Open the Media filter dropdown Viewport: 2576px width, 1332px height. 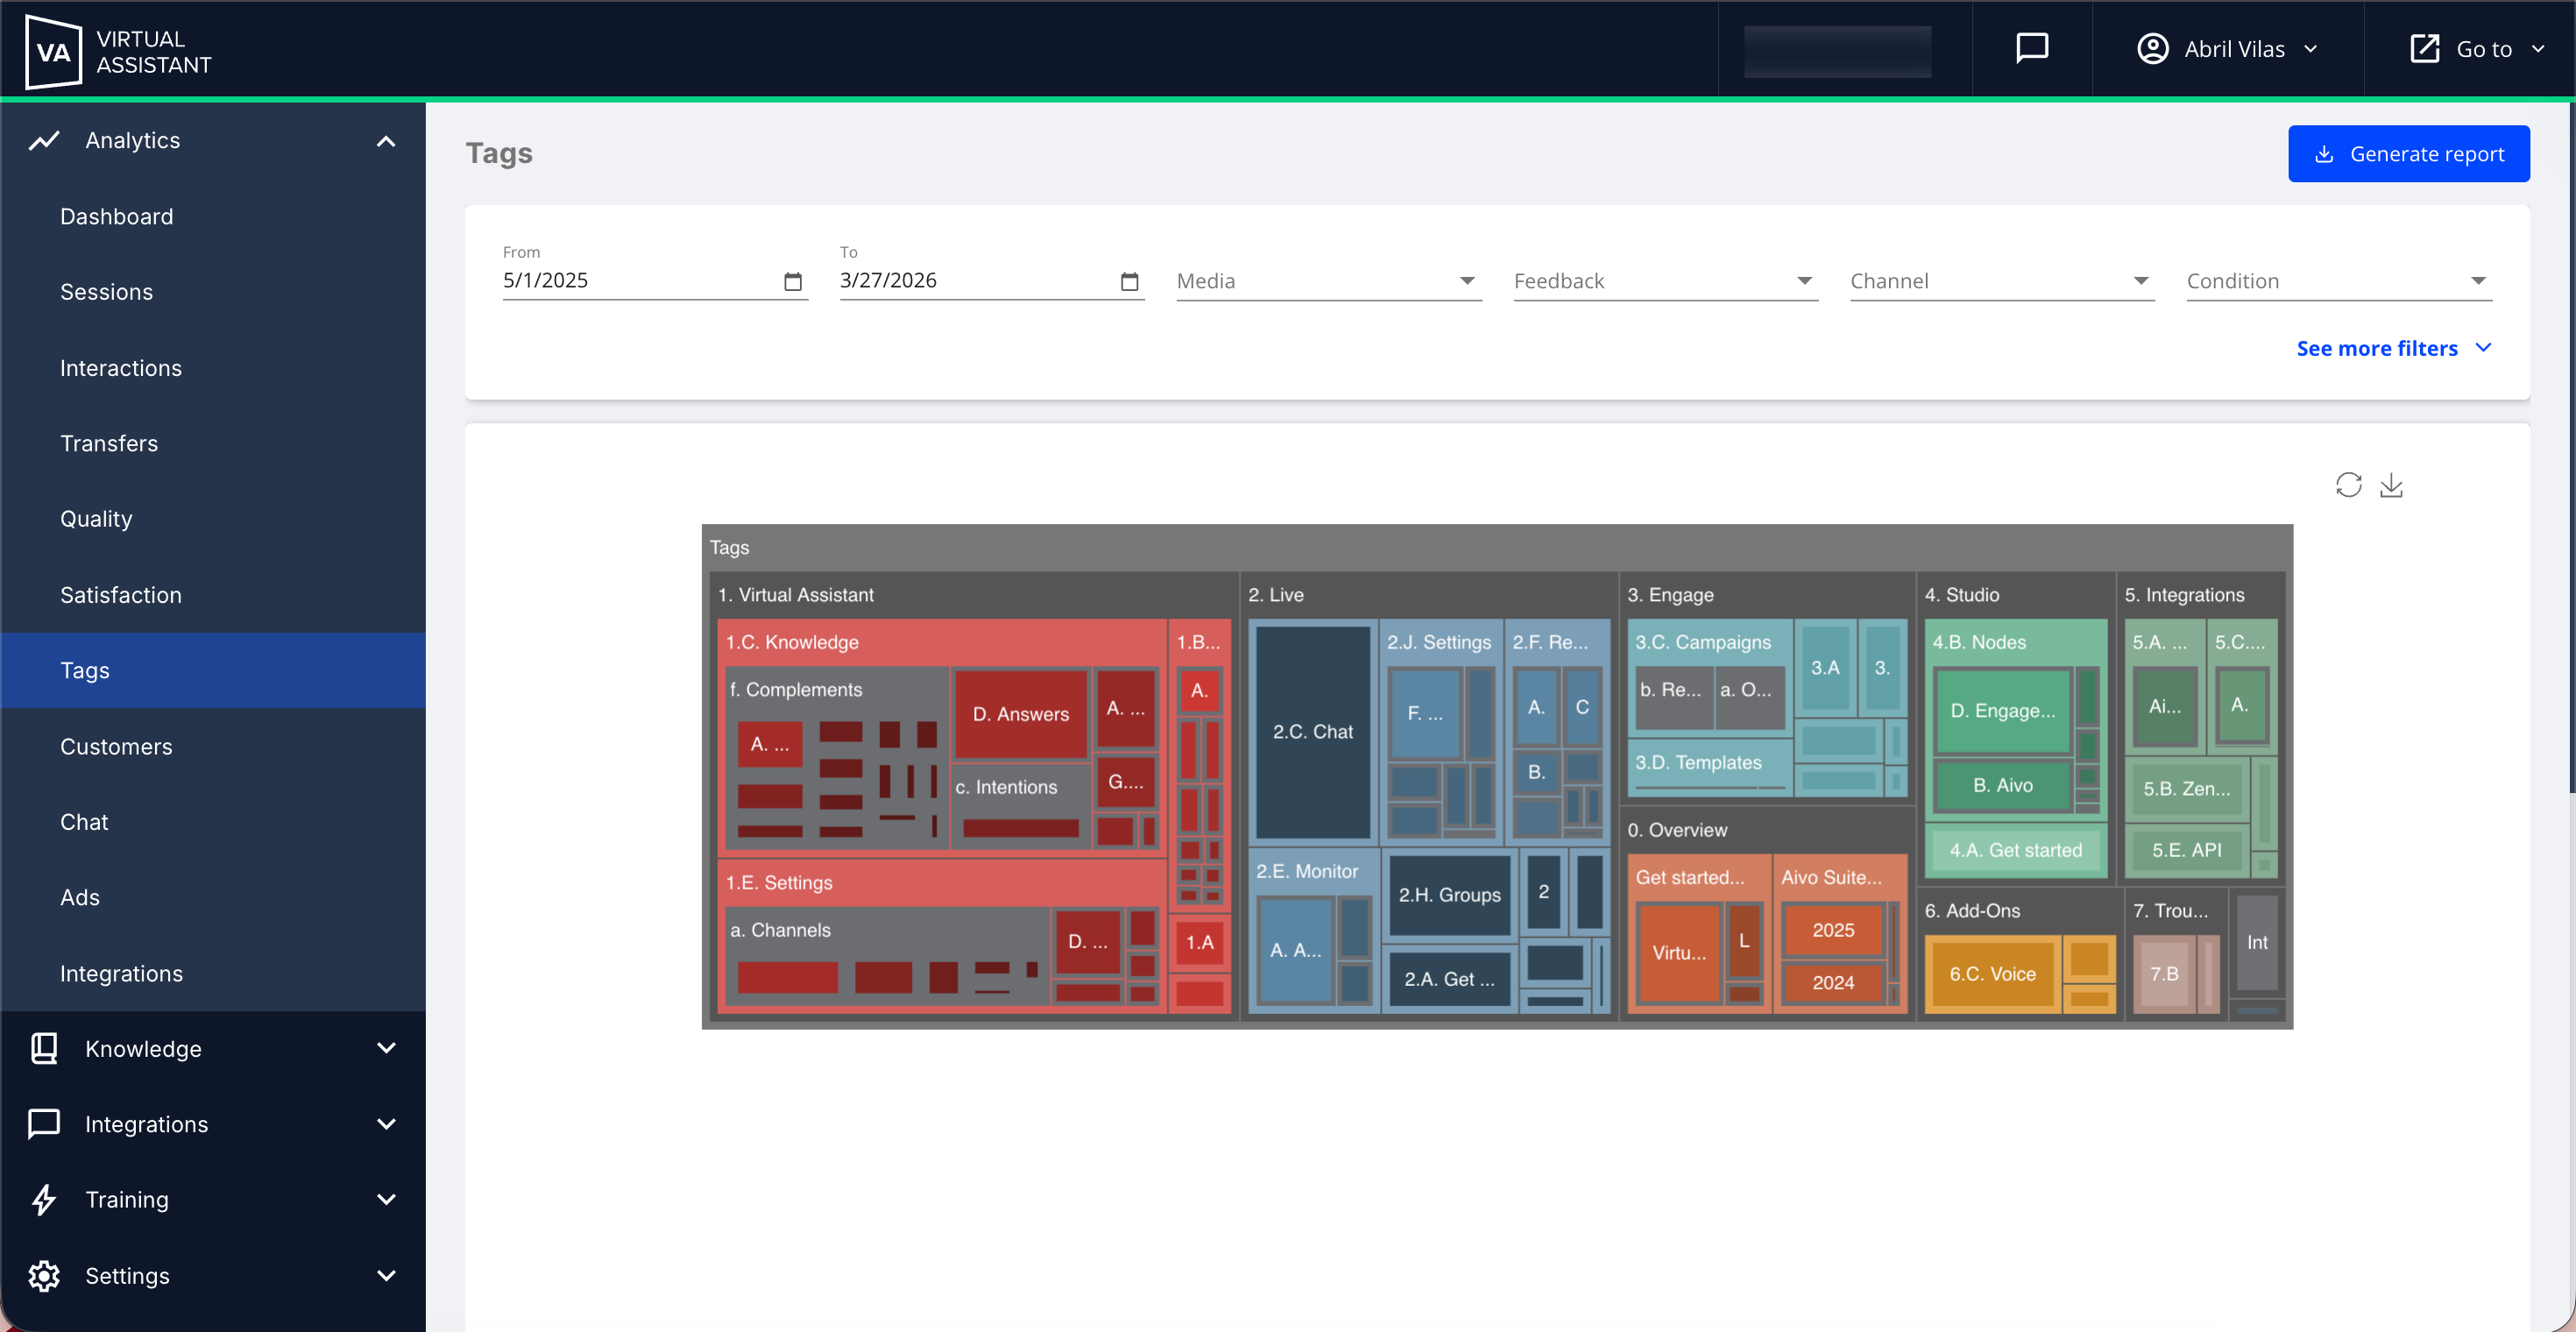tap(1327, 281)
